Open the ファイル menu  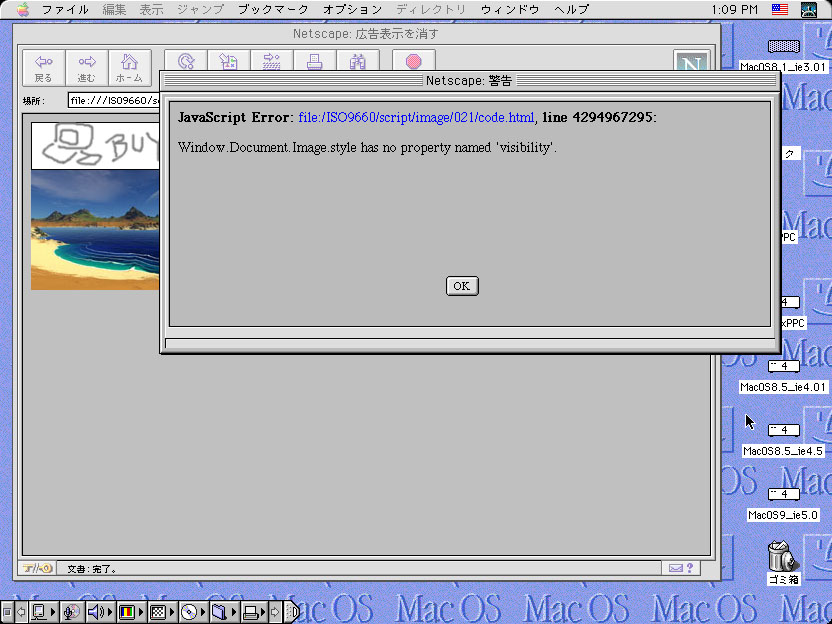65,10
